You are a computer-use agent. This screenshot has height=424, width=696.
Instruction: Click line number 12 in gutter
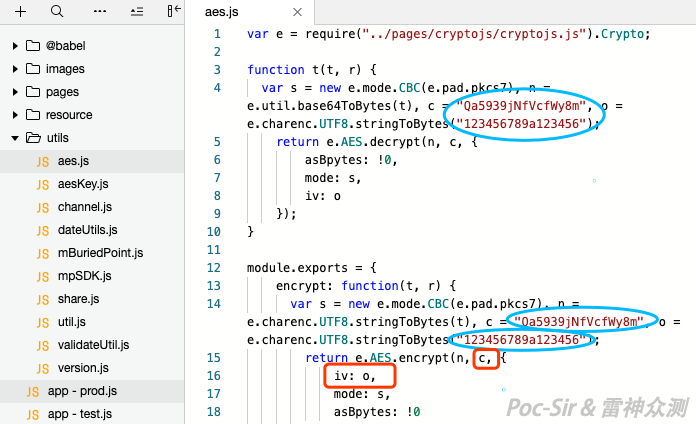pos(214,268)
